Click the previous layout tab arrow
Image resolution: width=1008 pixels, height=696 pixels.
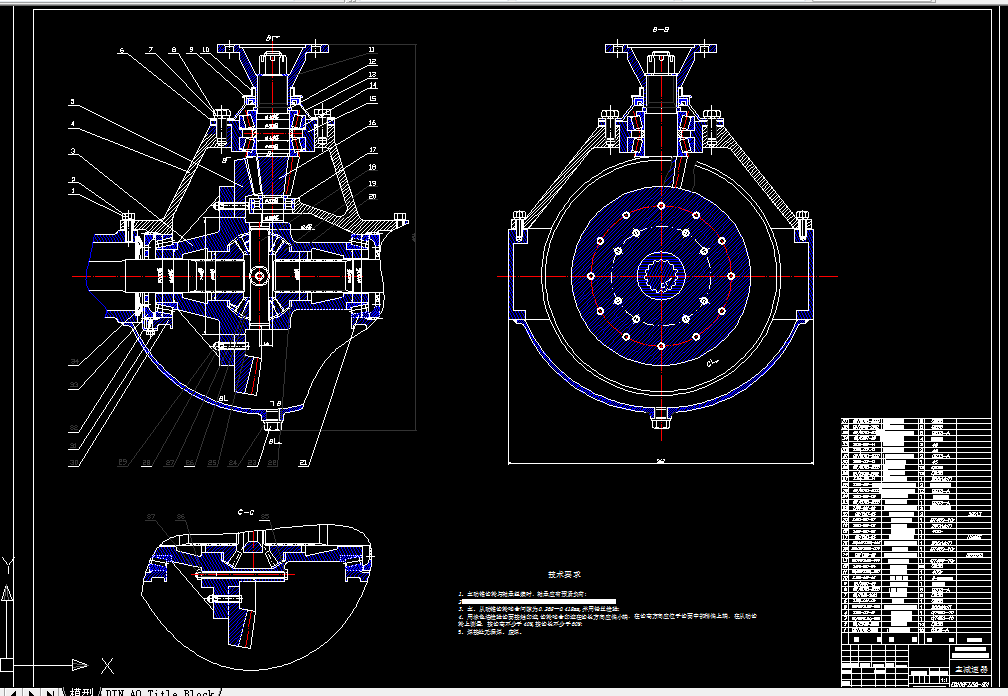(15, 693)
